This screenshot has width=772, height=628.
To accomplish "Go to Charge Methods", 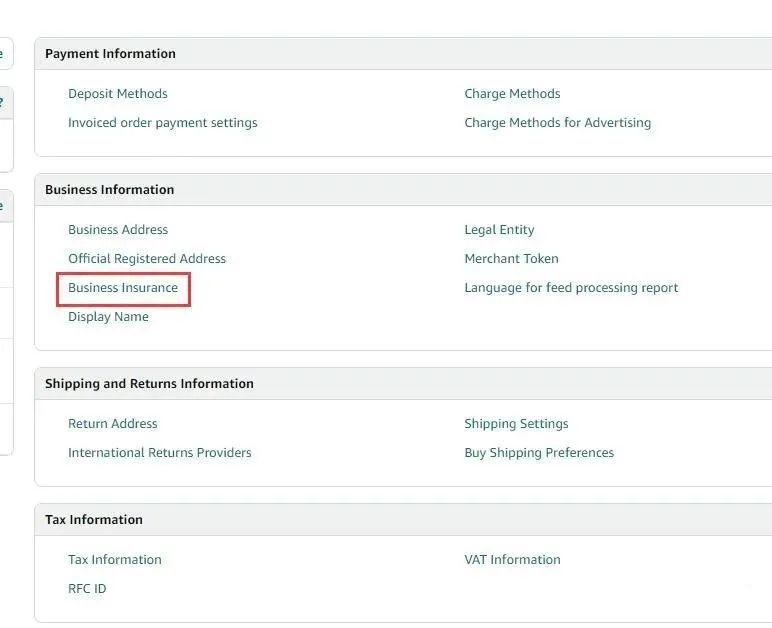I will (512, 94).
